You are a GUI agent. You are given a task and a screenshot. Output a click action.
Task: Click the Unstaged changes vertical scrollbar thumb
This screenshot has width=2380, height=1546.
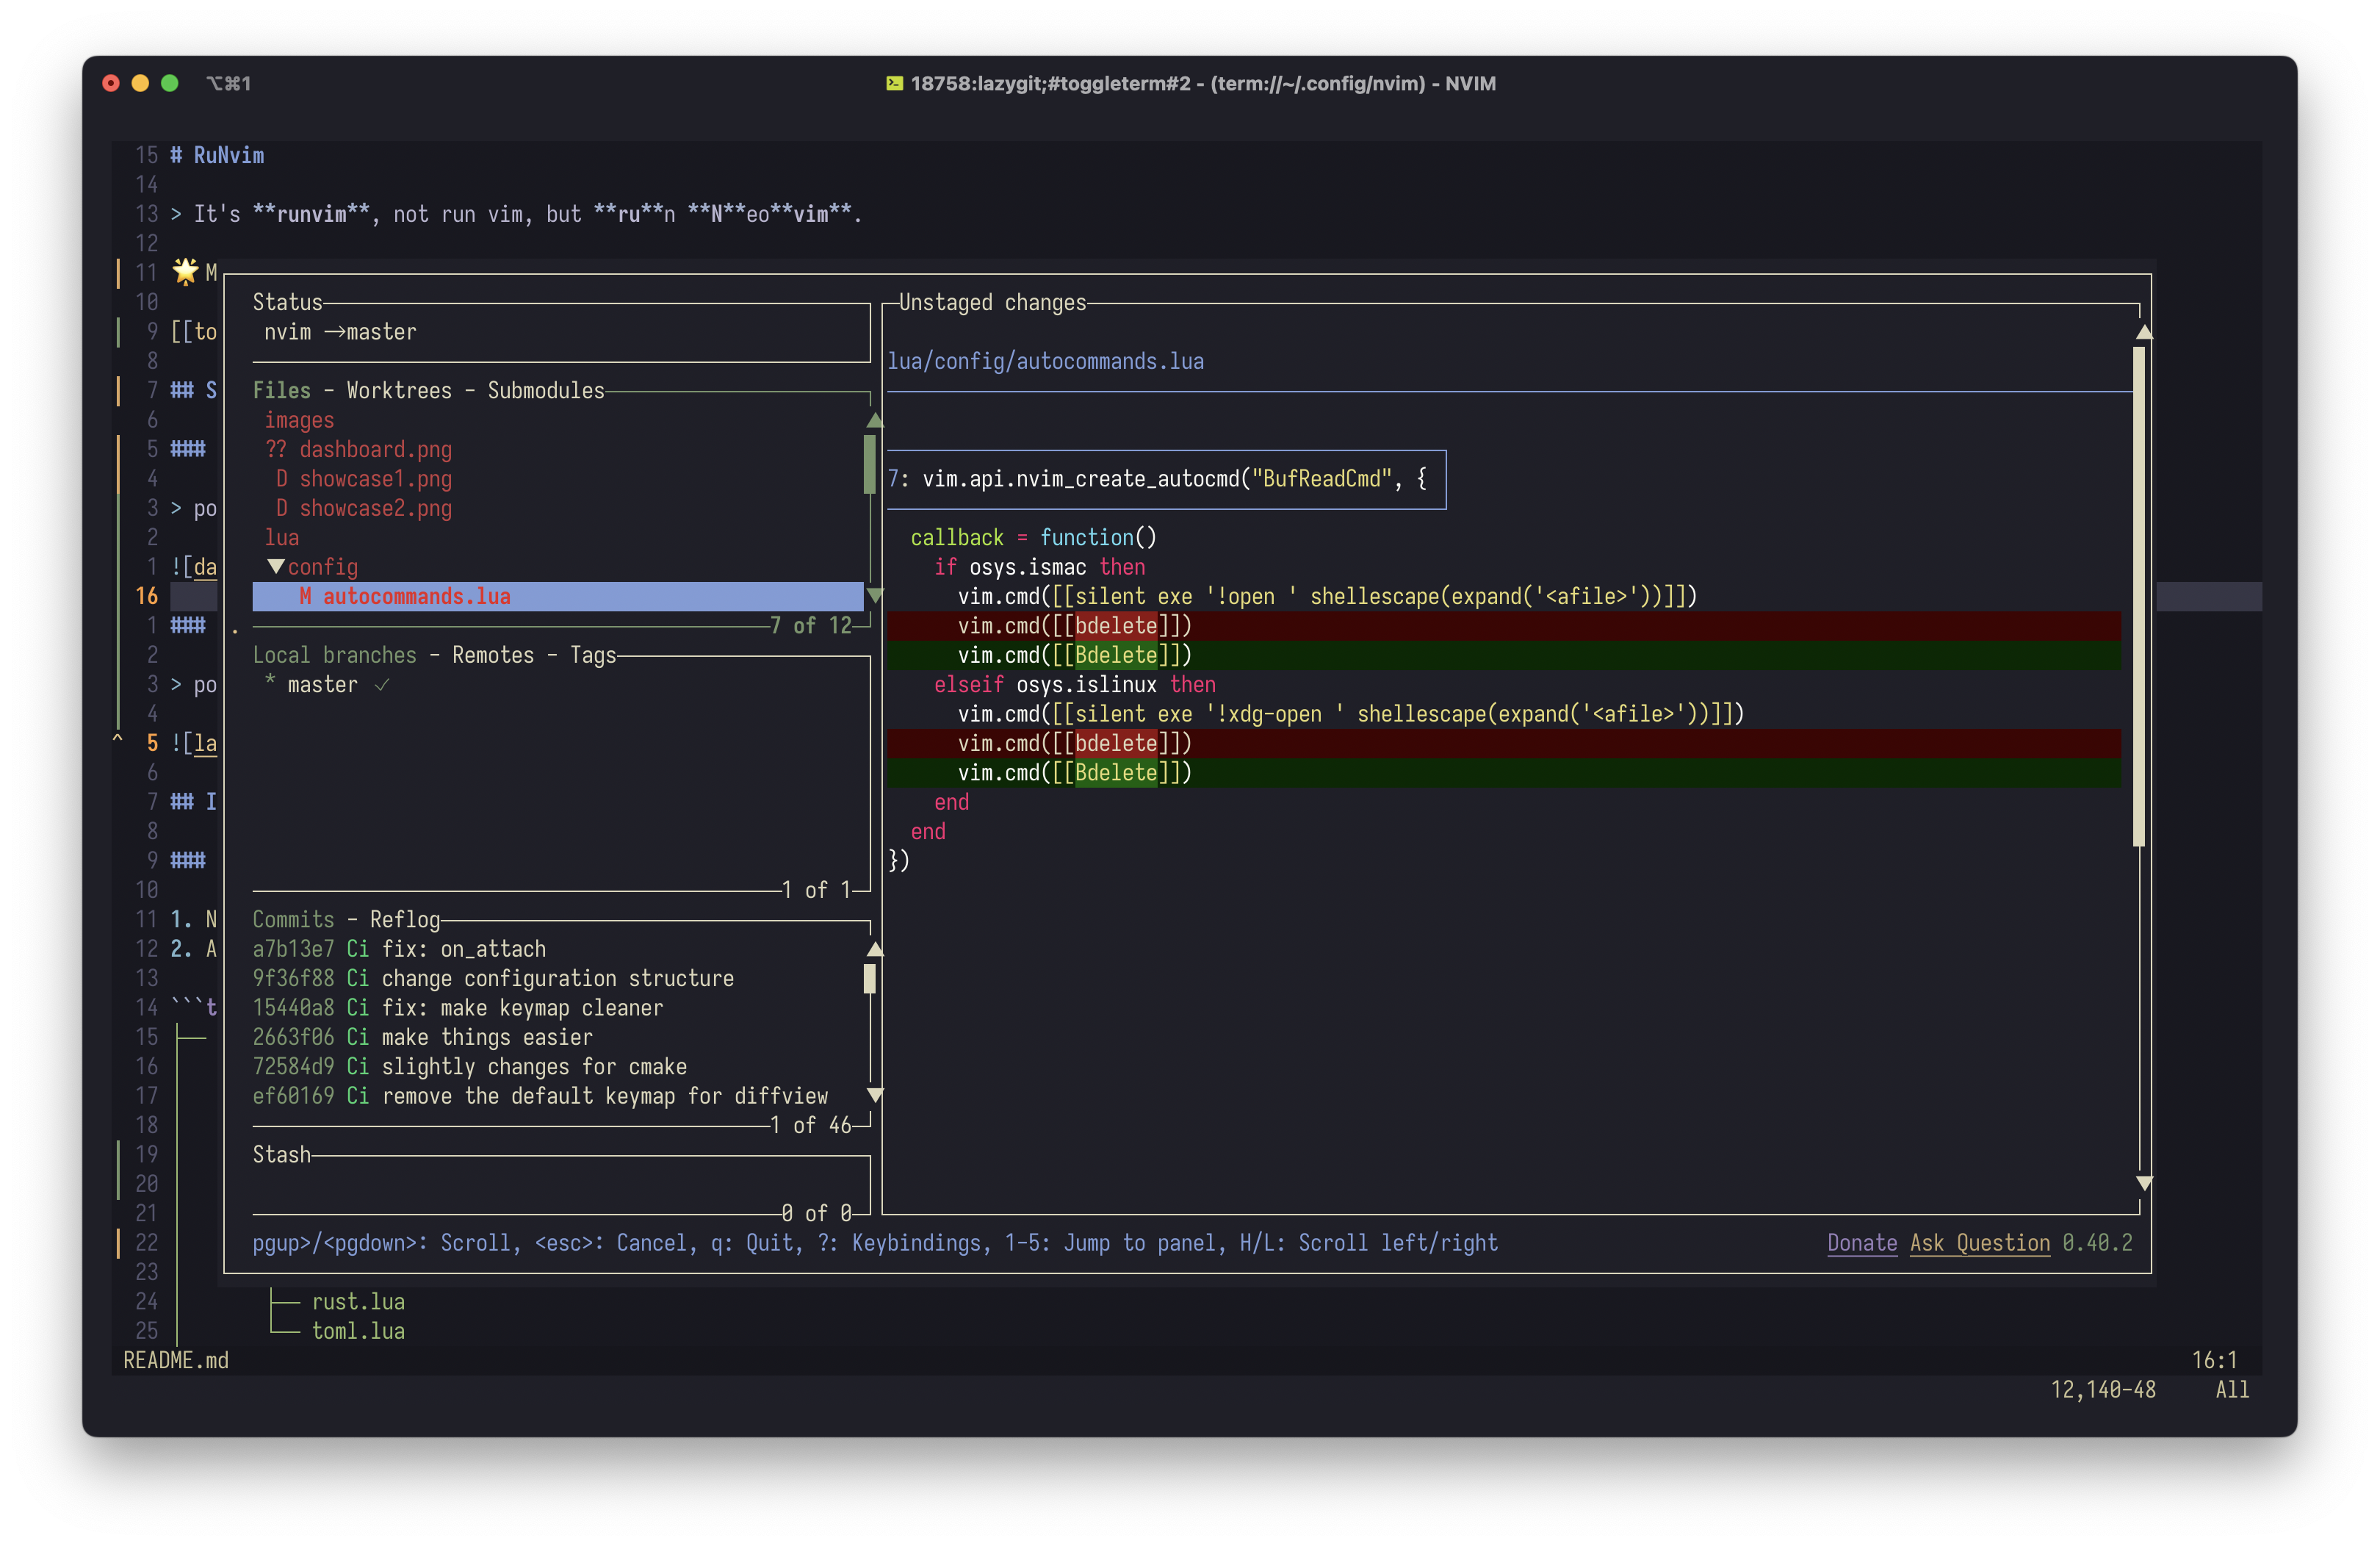point(2139,596)
